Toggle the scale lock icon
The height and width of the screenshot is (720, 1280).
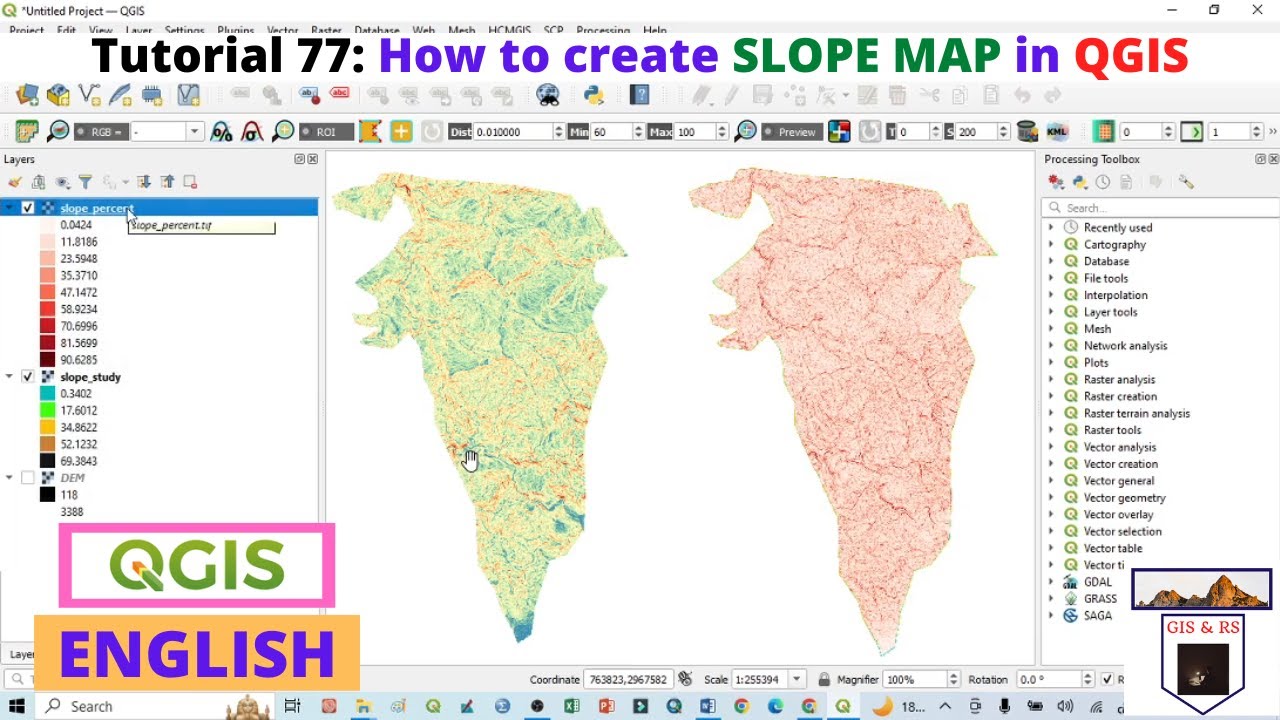pos(824,679)
